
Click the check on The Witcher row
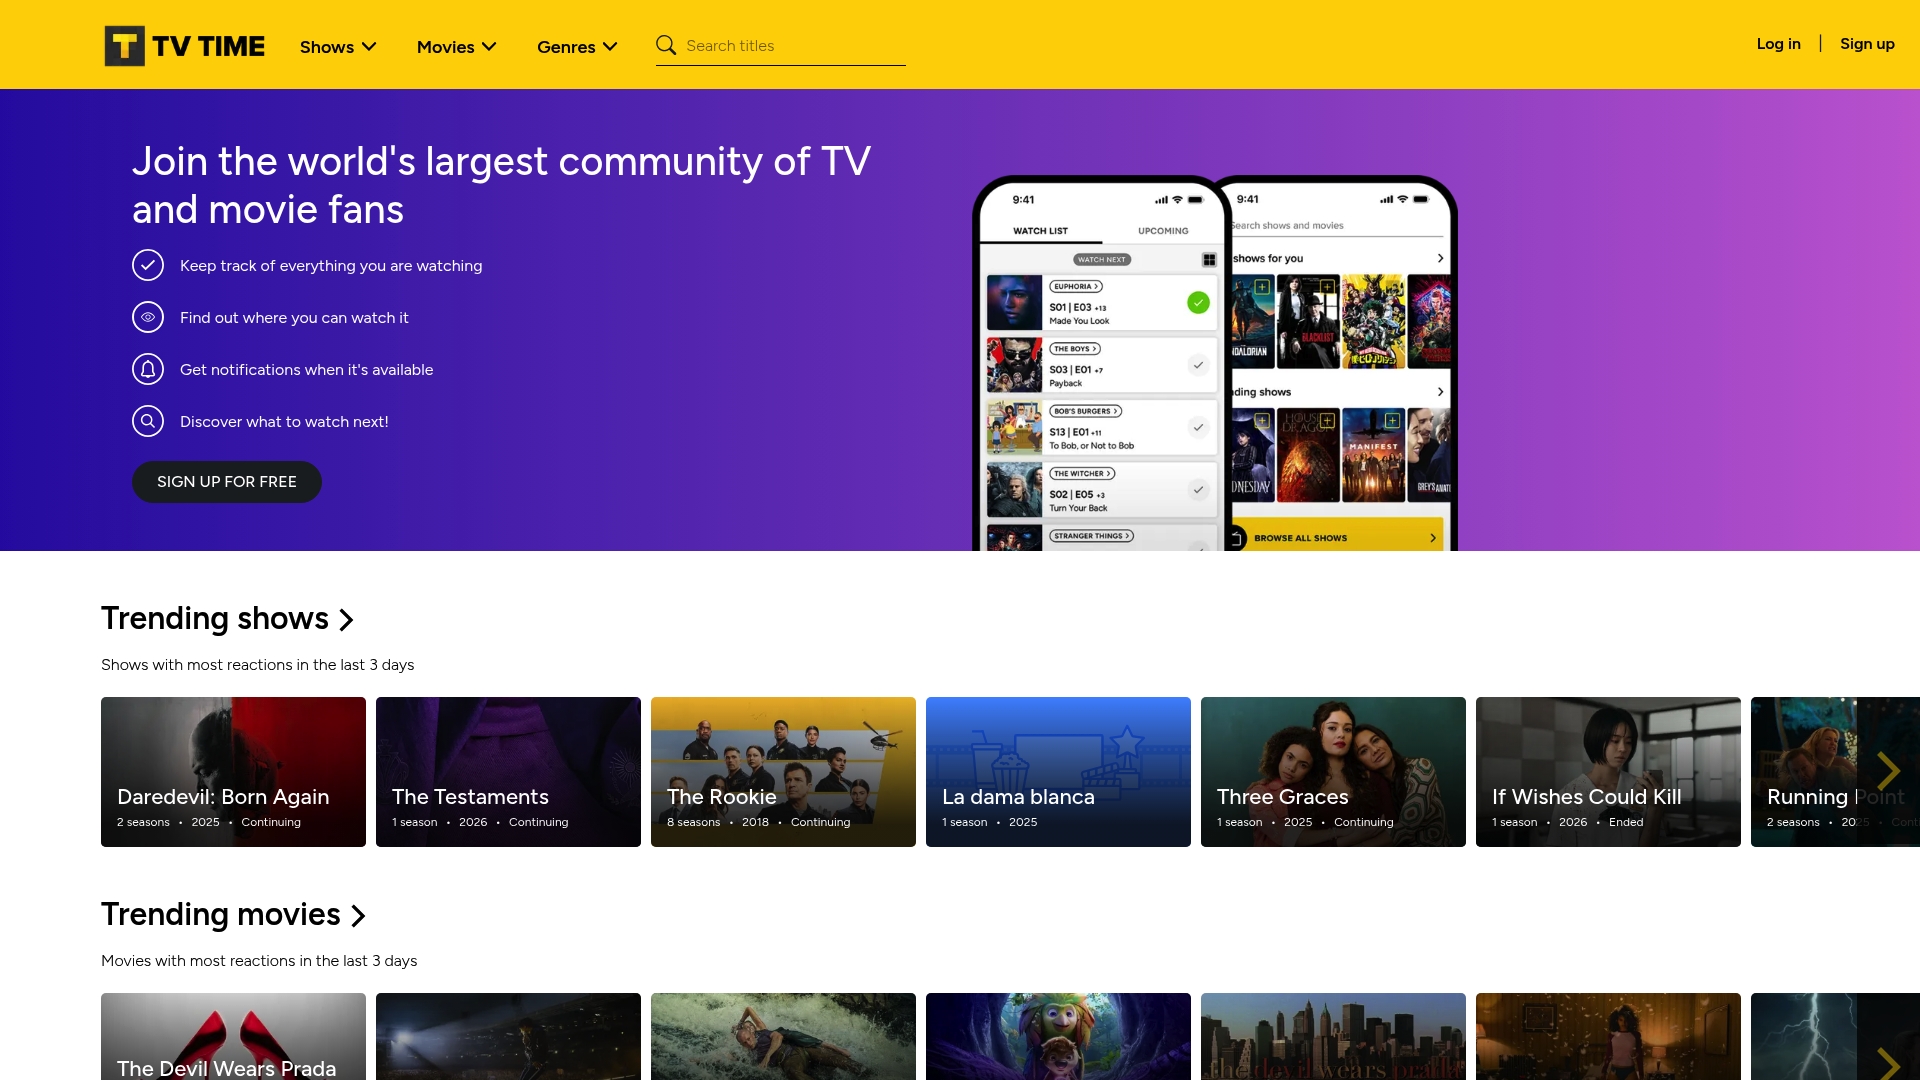click(1198, 489)
